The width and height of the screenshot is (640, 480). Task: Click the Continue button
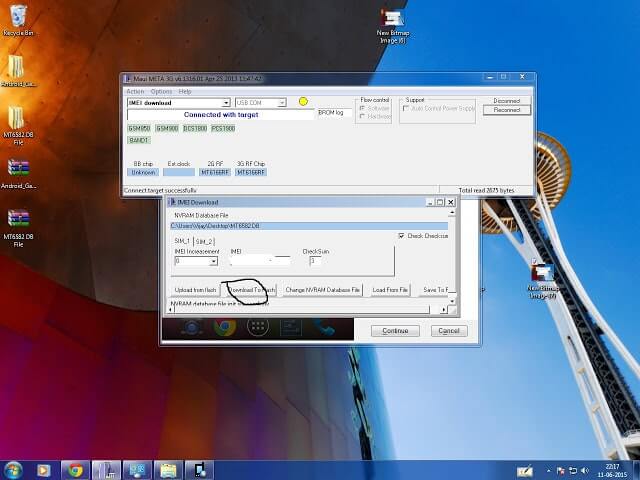click(x=395, y=331)
